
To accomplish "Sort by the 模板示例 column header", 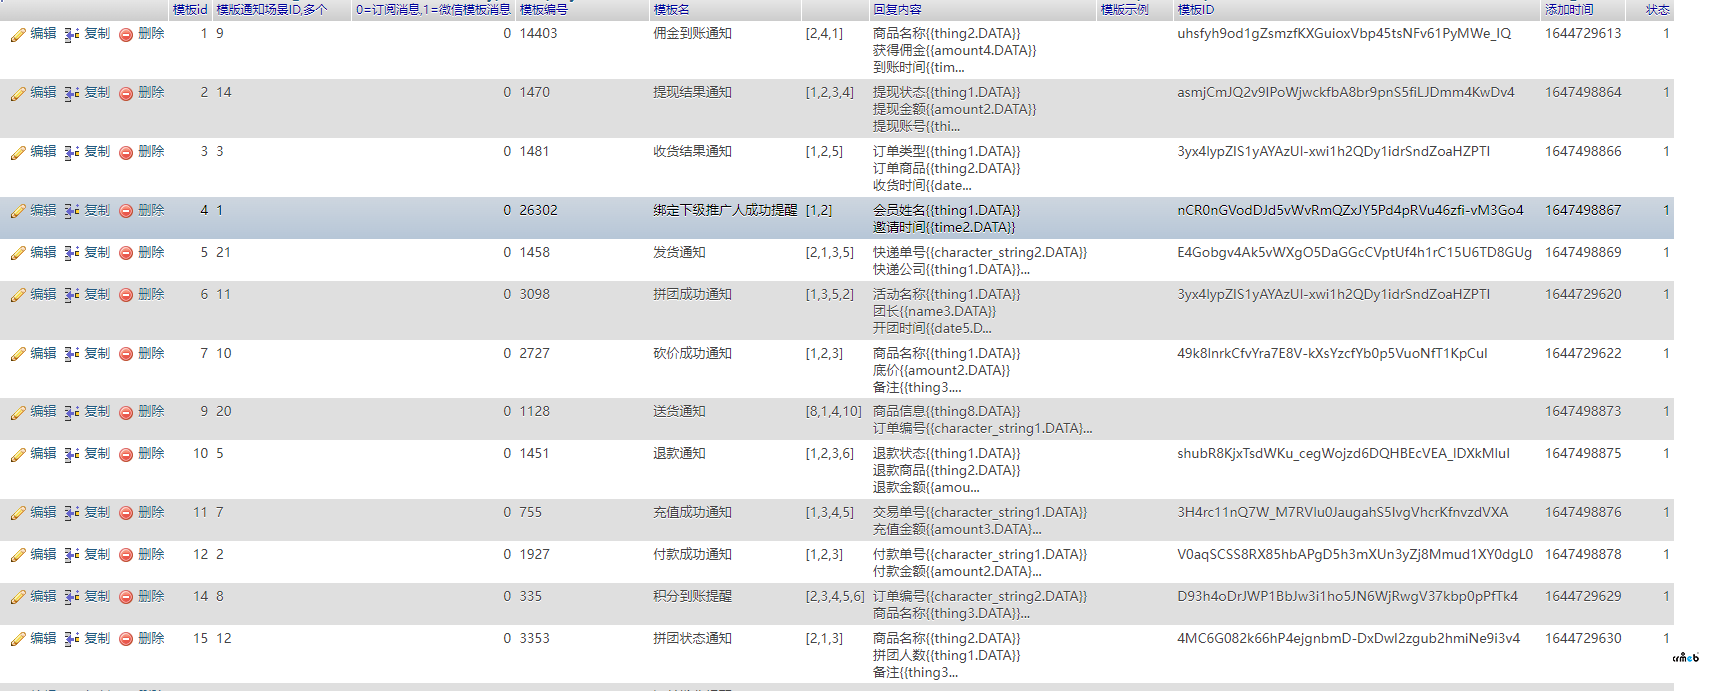I will point(1125,10).
